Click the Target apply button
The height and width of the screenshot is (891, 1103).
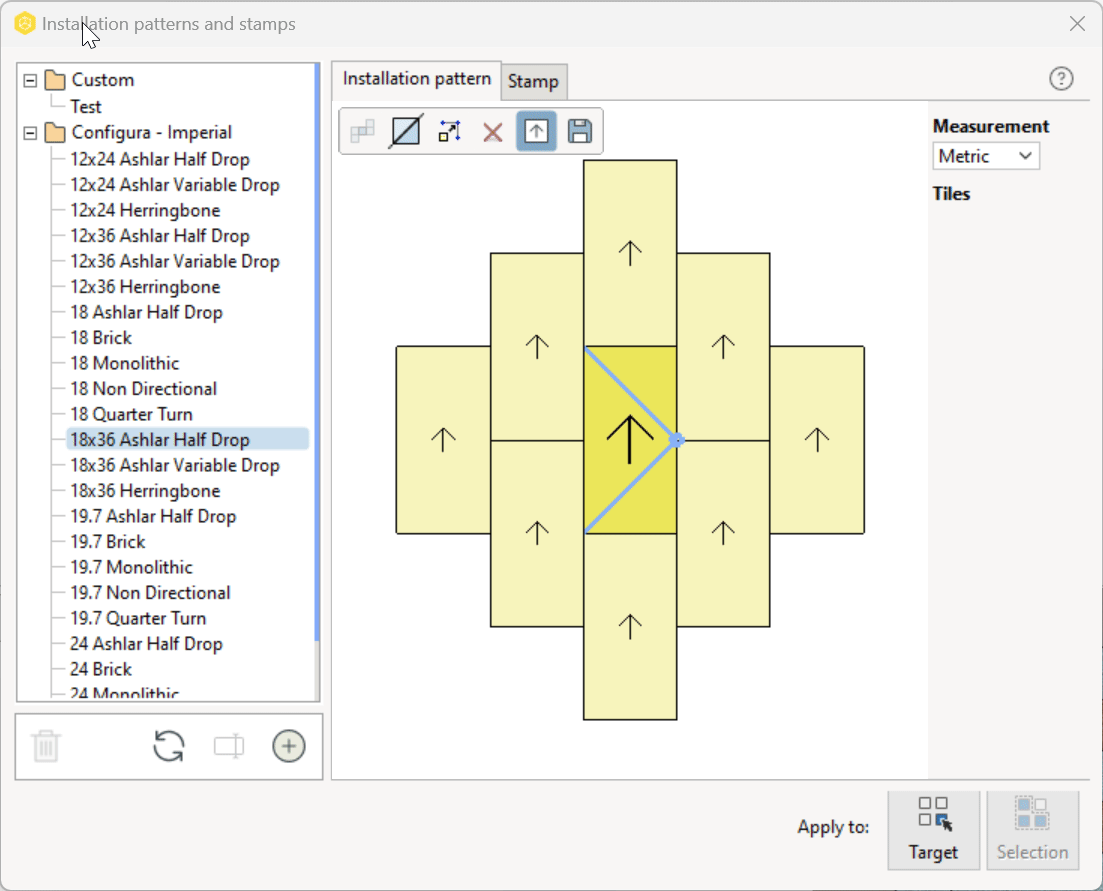pyautogui.click(x=933, y=830)
